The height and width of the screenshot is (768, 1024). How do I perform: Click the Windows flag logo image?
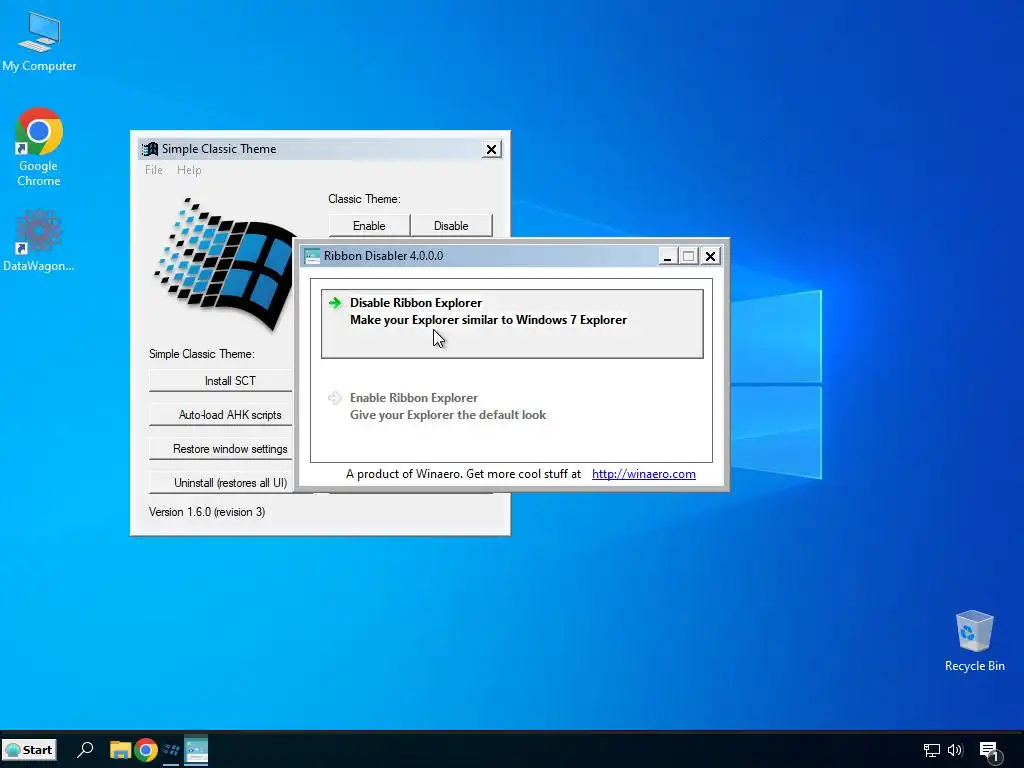point(225,264)
